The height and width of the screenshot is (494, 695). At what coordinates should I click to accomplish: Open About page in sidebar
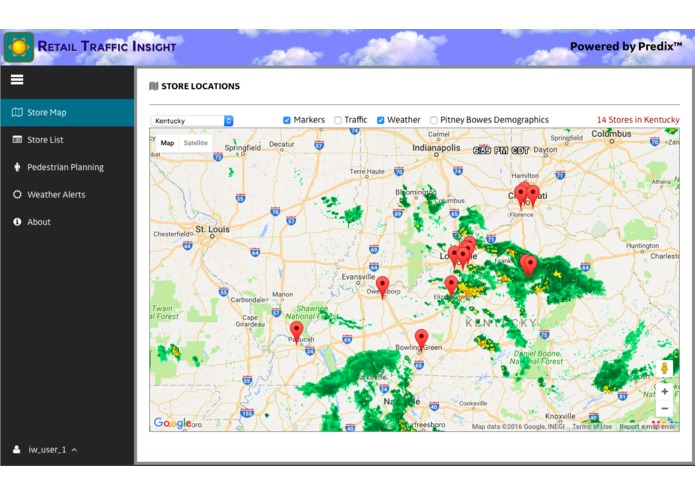click(67, 222)
